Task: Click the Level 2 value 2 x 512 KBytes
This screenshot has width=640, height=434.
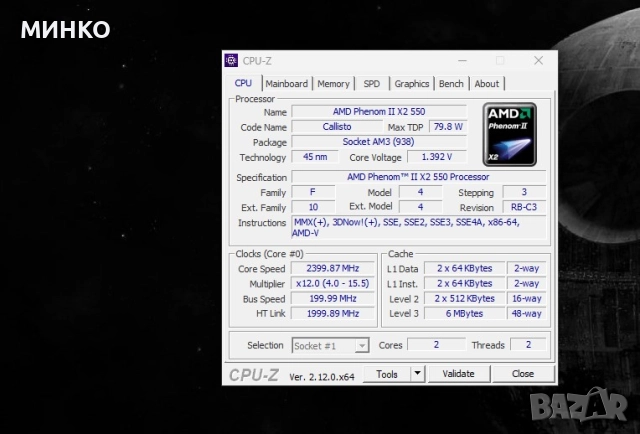Action: click(x=464, y=298)
